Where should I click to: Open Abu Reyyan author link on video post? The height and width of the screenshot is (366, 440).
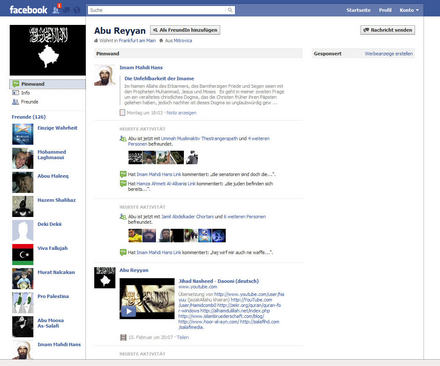click(x=134, y=270)
